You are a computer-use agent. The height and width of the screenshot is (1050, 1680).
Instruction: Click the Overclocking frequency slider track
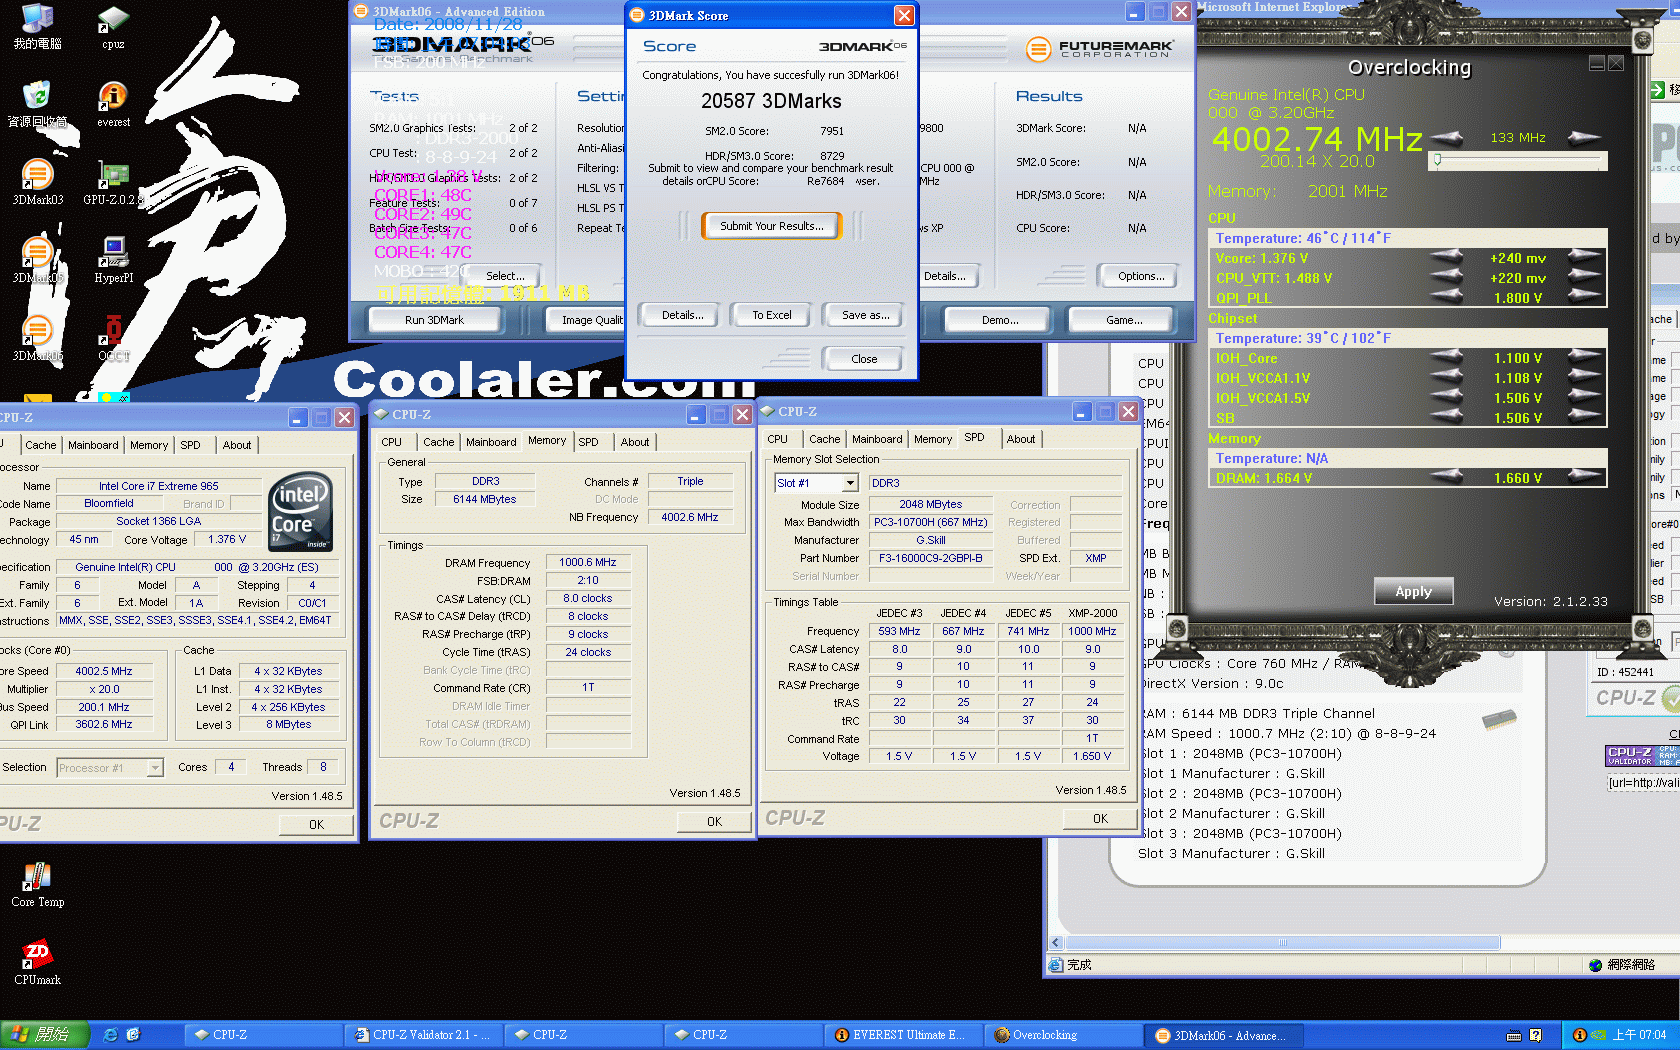1518,160
